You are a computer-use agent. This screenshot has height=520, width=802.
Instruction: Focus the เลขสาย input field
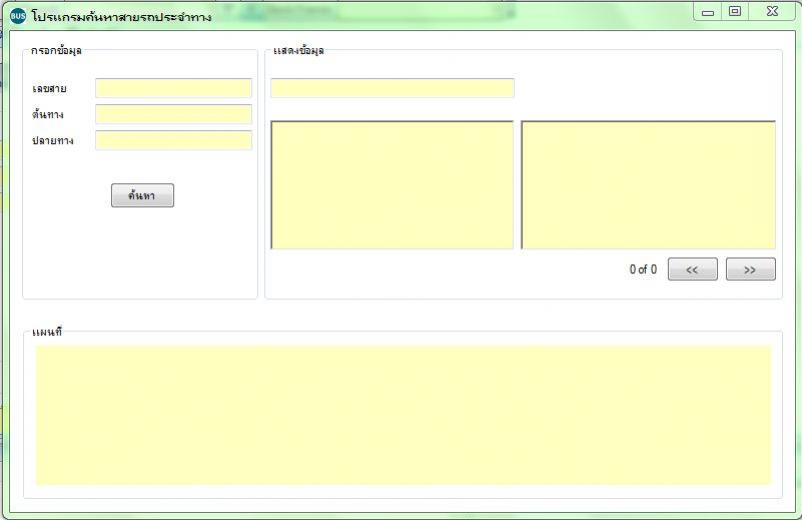pos(173,88)
